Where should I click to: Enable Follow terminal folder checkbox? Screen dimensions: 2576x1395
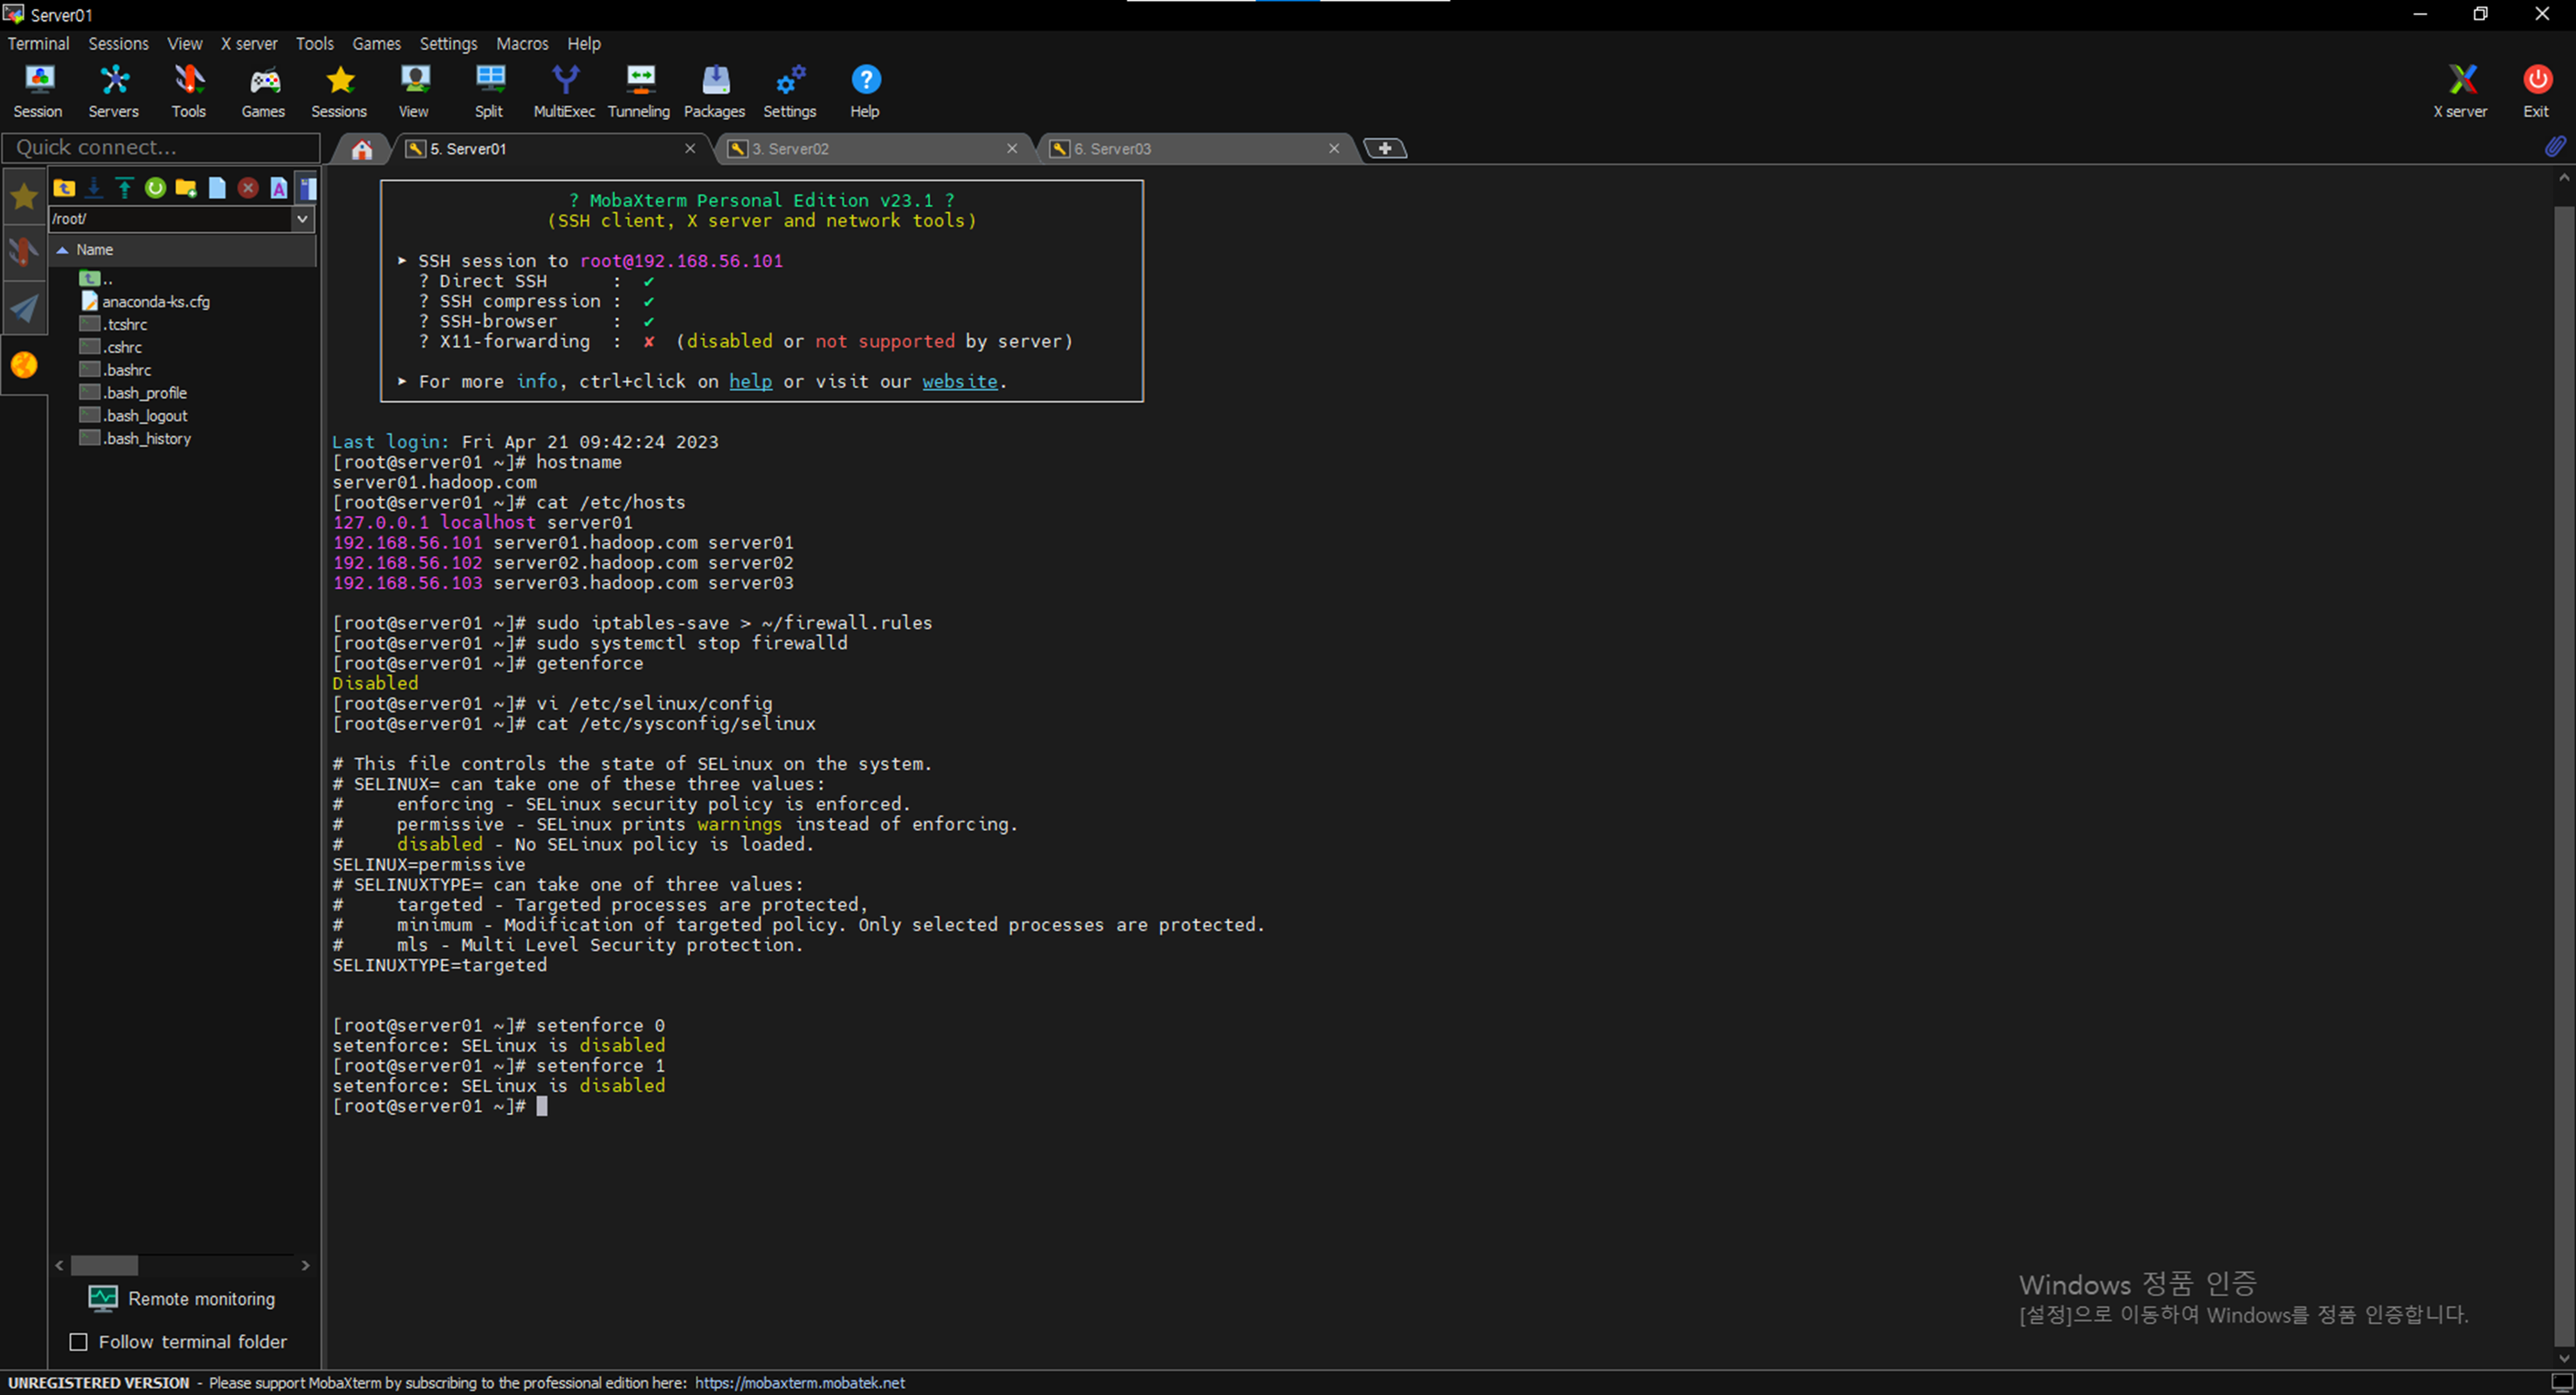pyautogui.click(x=78, y=1343)
